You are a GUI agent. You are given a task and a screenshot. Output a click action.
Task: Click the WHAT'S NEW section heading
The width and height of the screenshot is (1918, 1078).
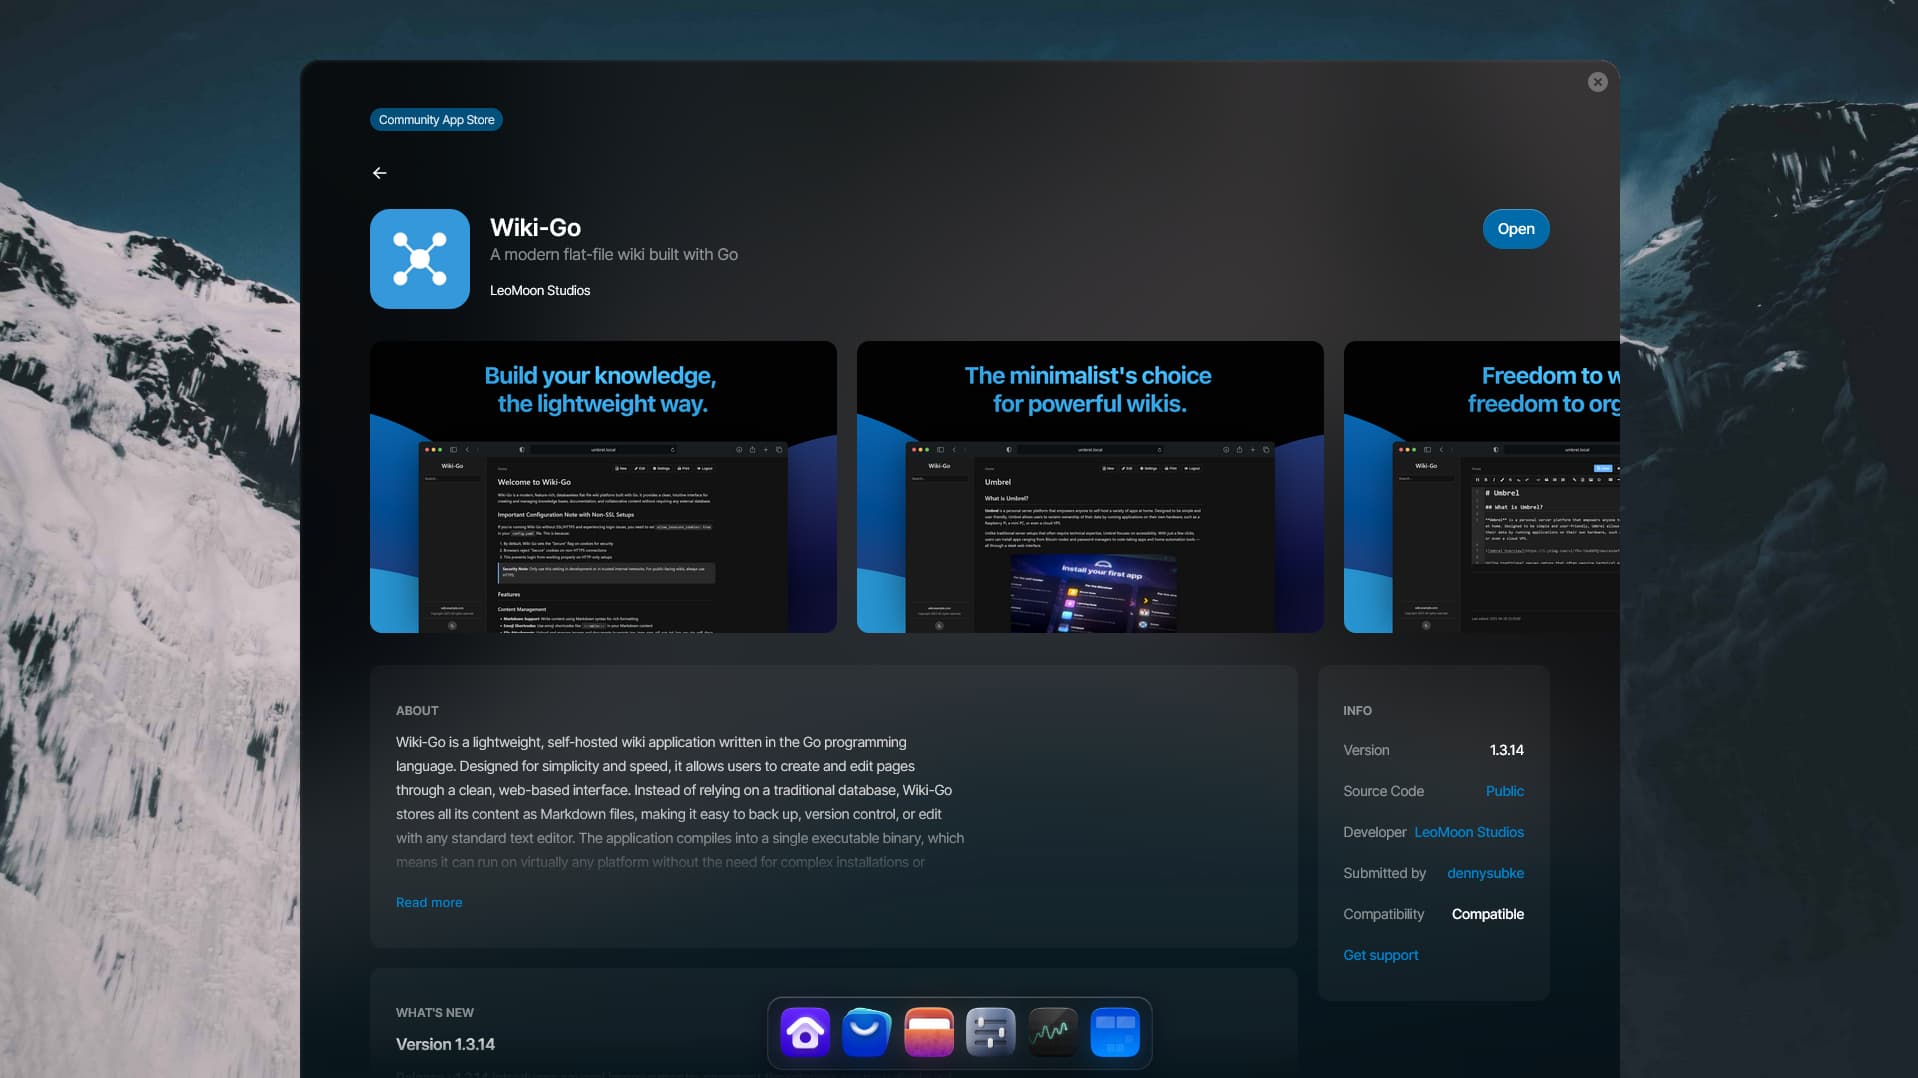pyautogui.click(x=435, y=1013)
